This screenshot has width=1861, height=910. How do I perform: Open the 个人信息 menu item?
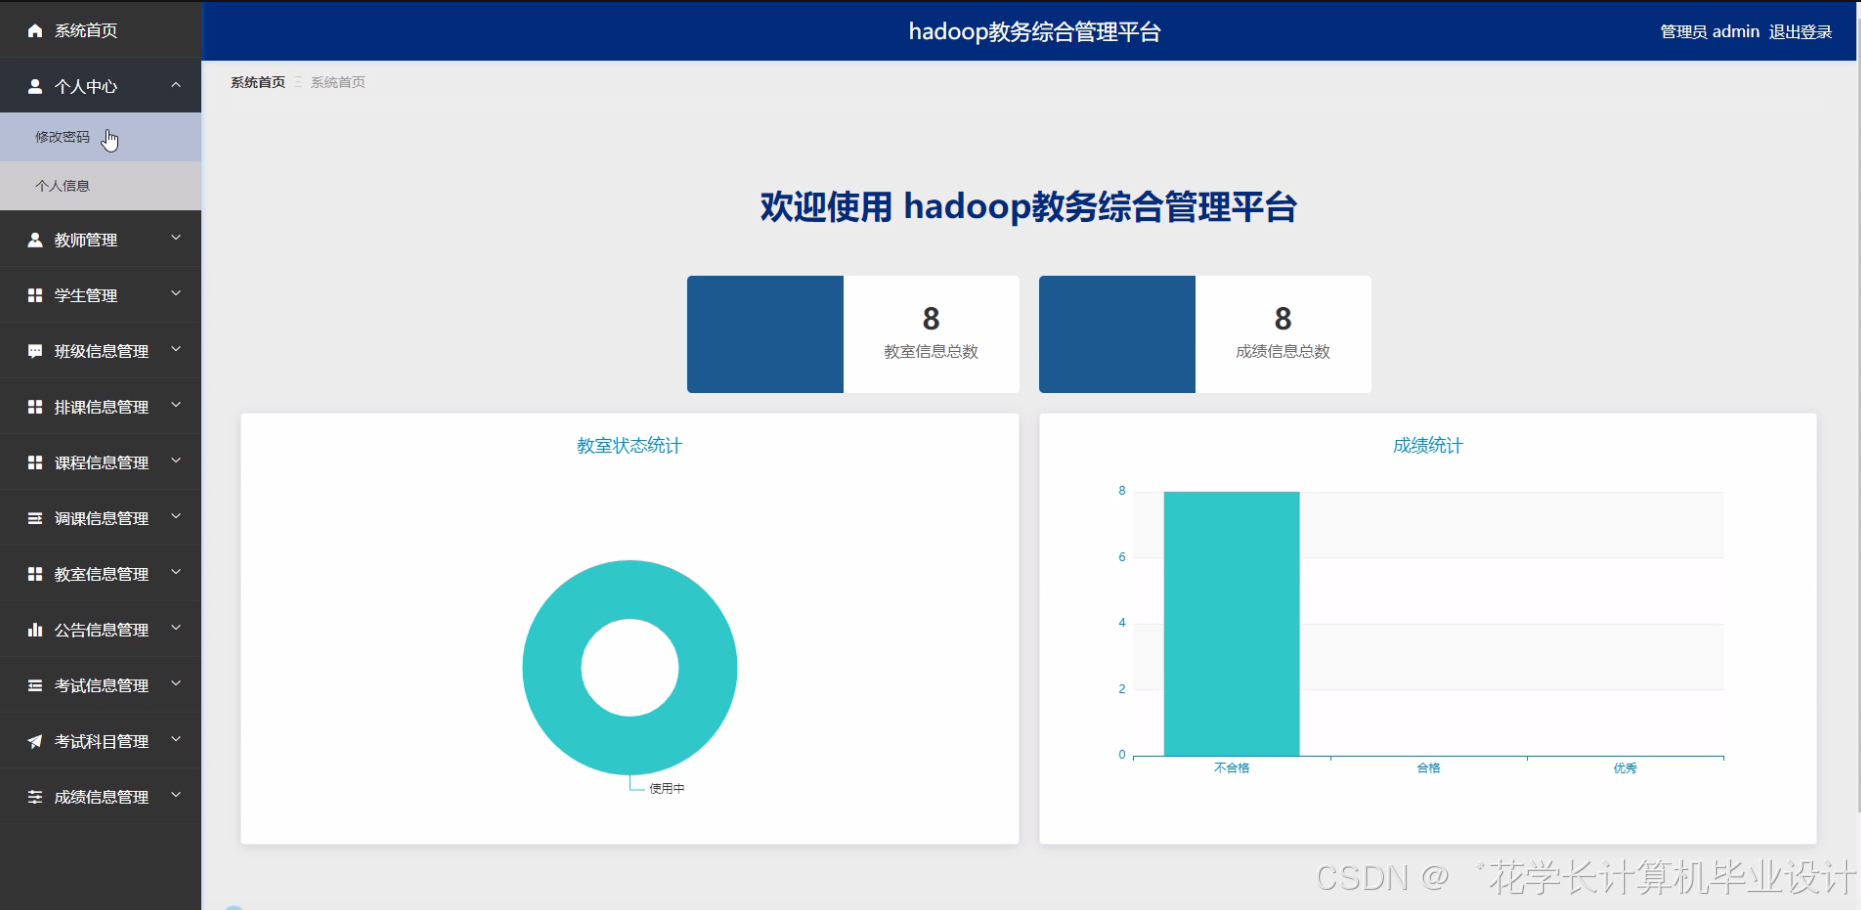62,185
